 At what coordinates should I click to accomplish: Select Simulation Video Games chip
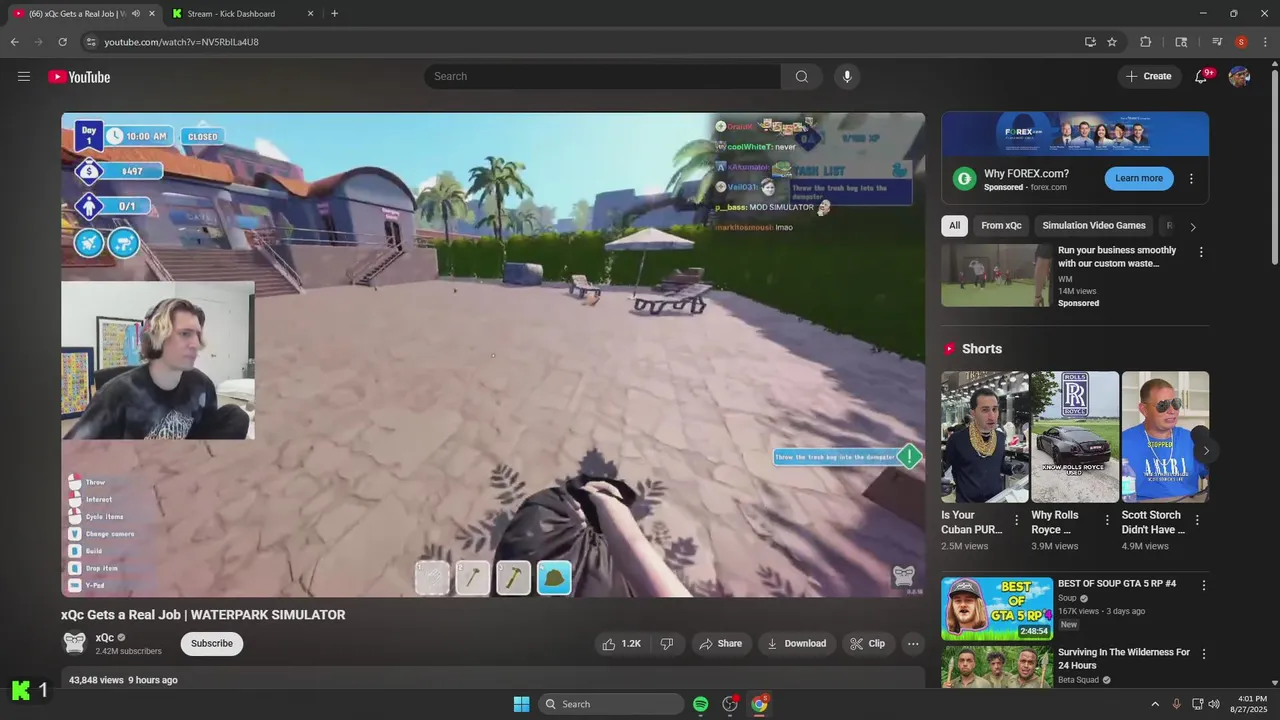click(x=1094, y=226)
